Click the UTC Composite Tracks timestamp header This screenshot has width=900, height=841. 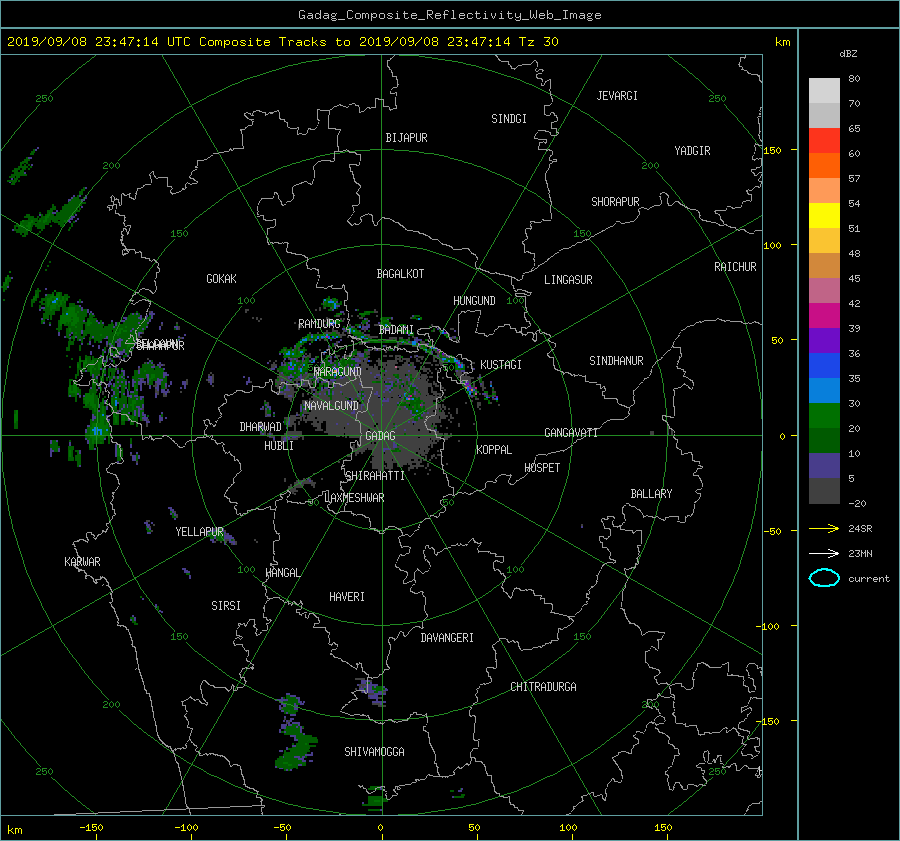(x=283, y=42)
